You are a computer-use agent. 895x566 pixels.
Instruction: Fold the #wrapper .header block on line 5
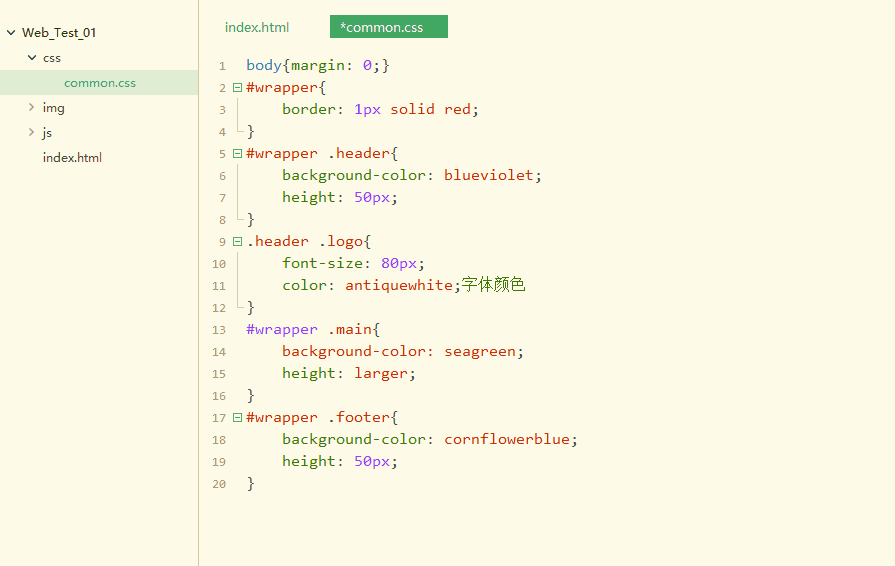237,153
